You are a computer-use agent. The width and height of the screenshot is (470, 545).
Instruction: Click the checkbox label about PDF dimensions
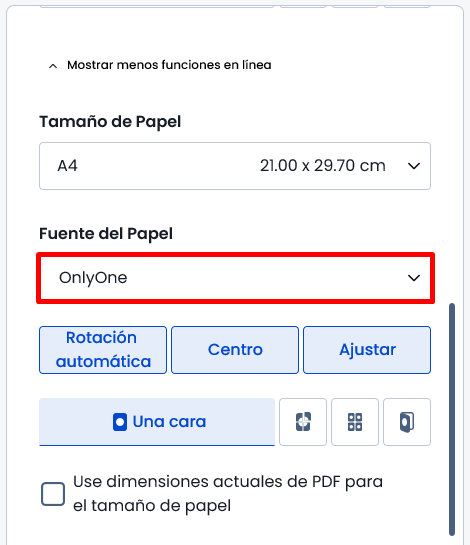[x=228, y=494]
